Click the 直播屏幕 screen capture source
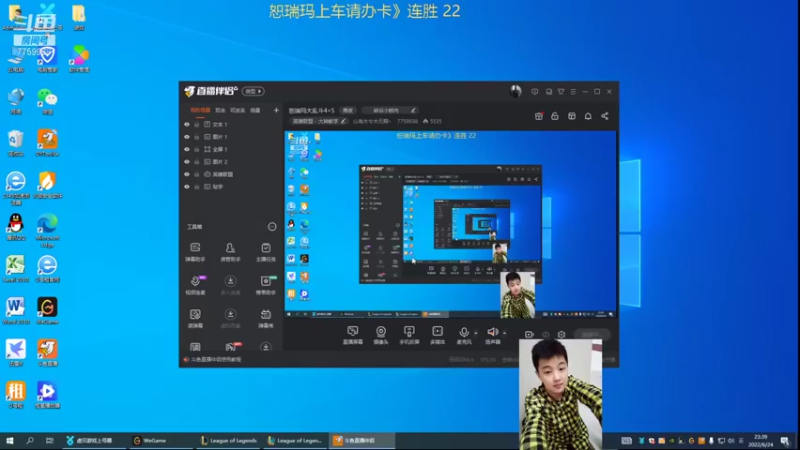 coord(353,335)
